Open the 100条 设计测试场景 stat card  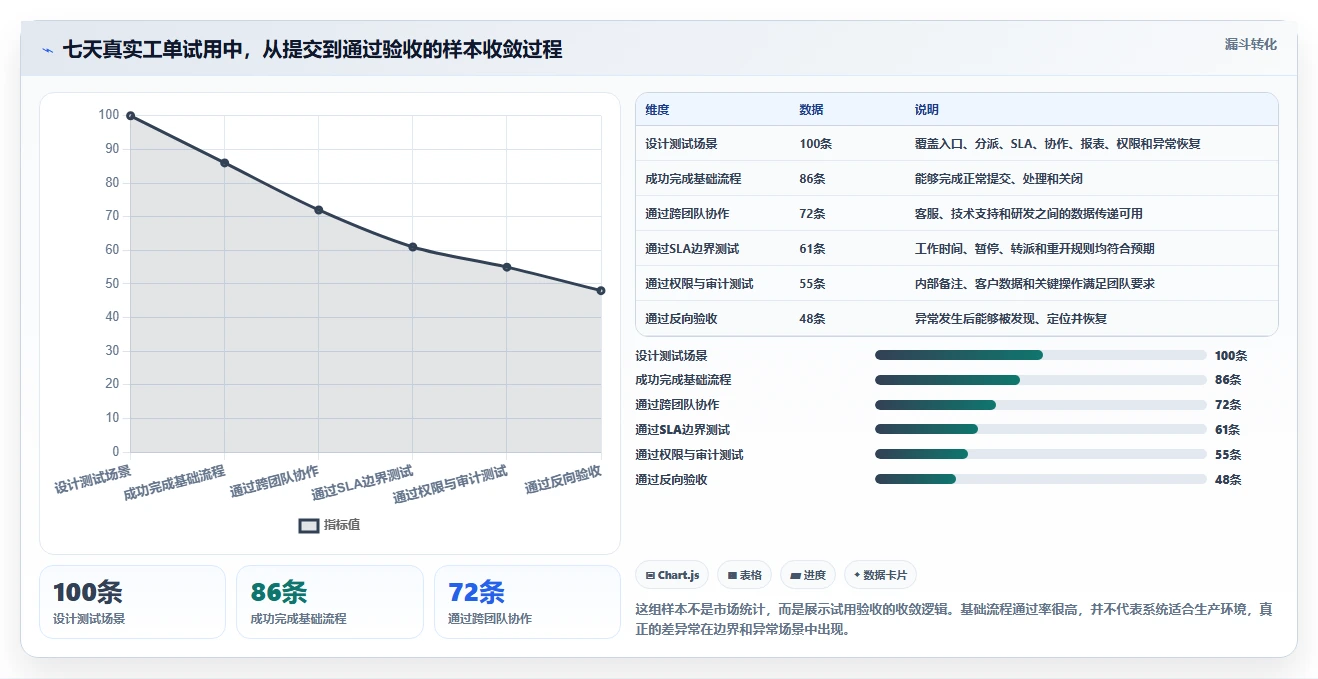pyautogui.click(x=133, y=602)
